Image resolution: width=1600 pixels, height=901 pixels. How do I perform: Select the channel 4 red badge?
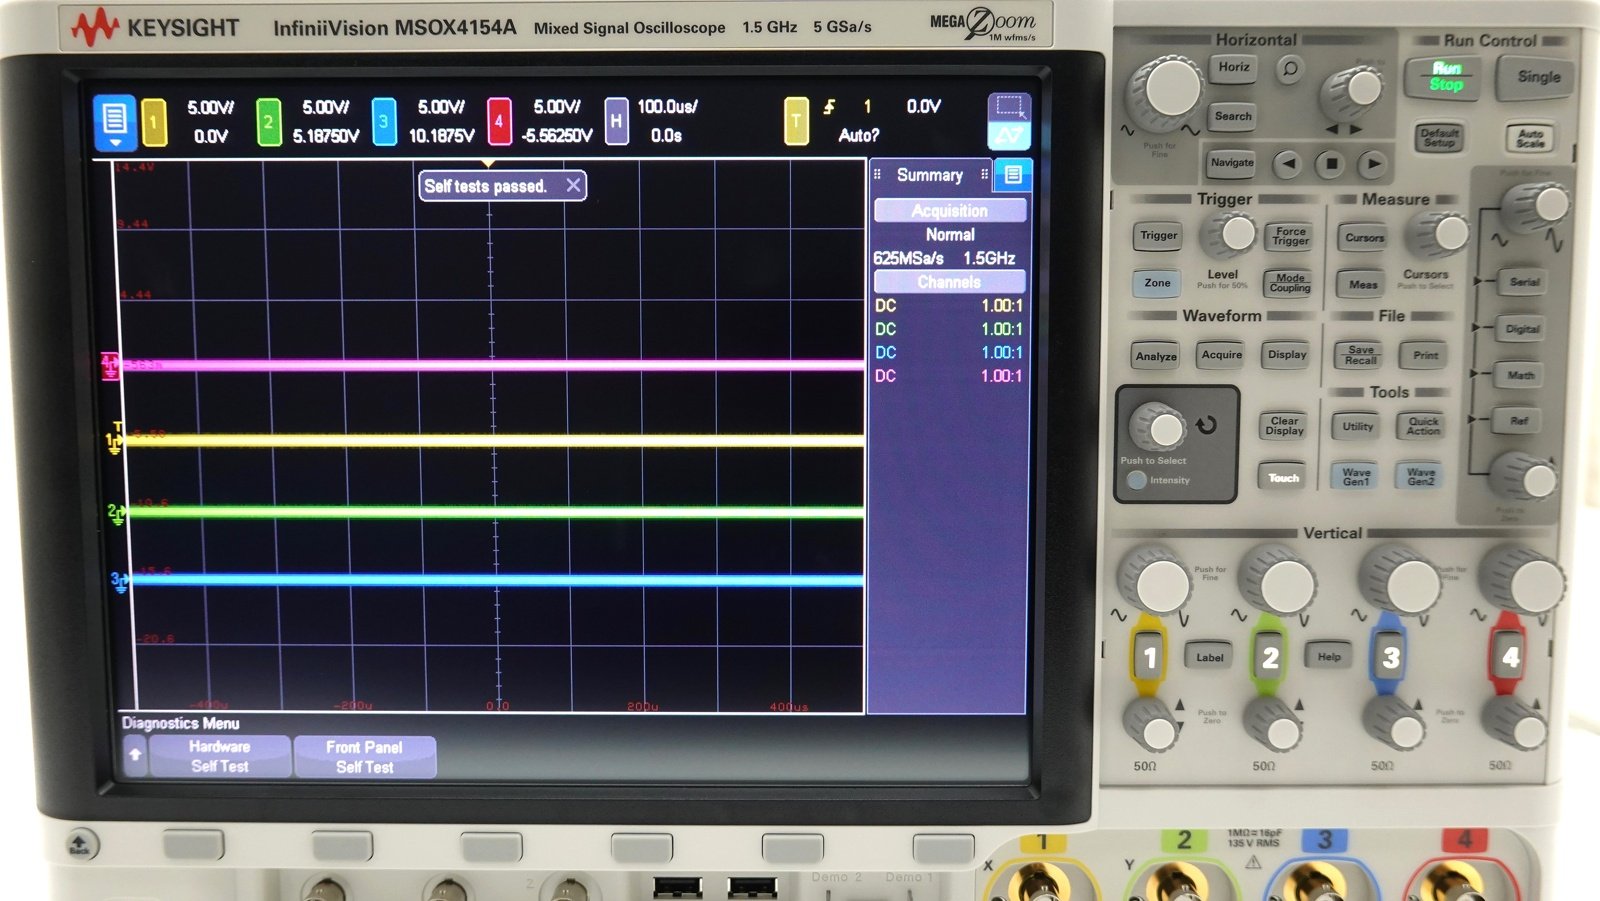point(499,122)
